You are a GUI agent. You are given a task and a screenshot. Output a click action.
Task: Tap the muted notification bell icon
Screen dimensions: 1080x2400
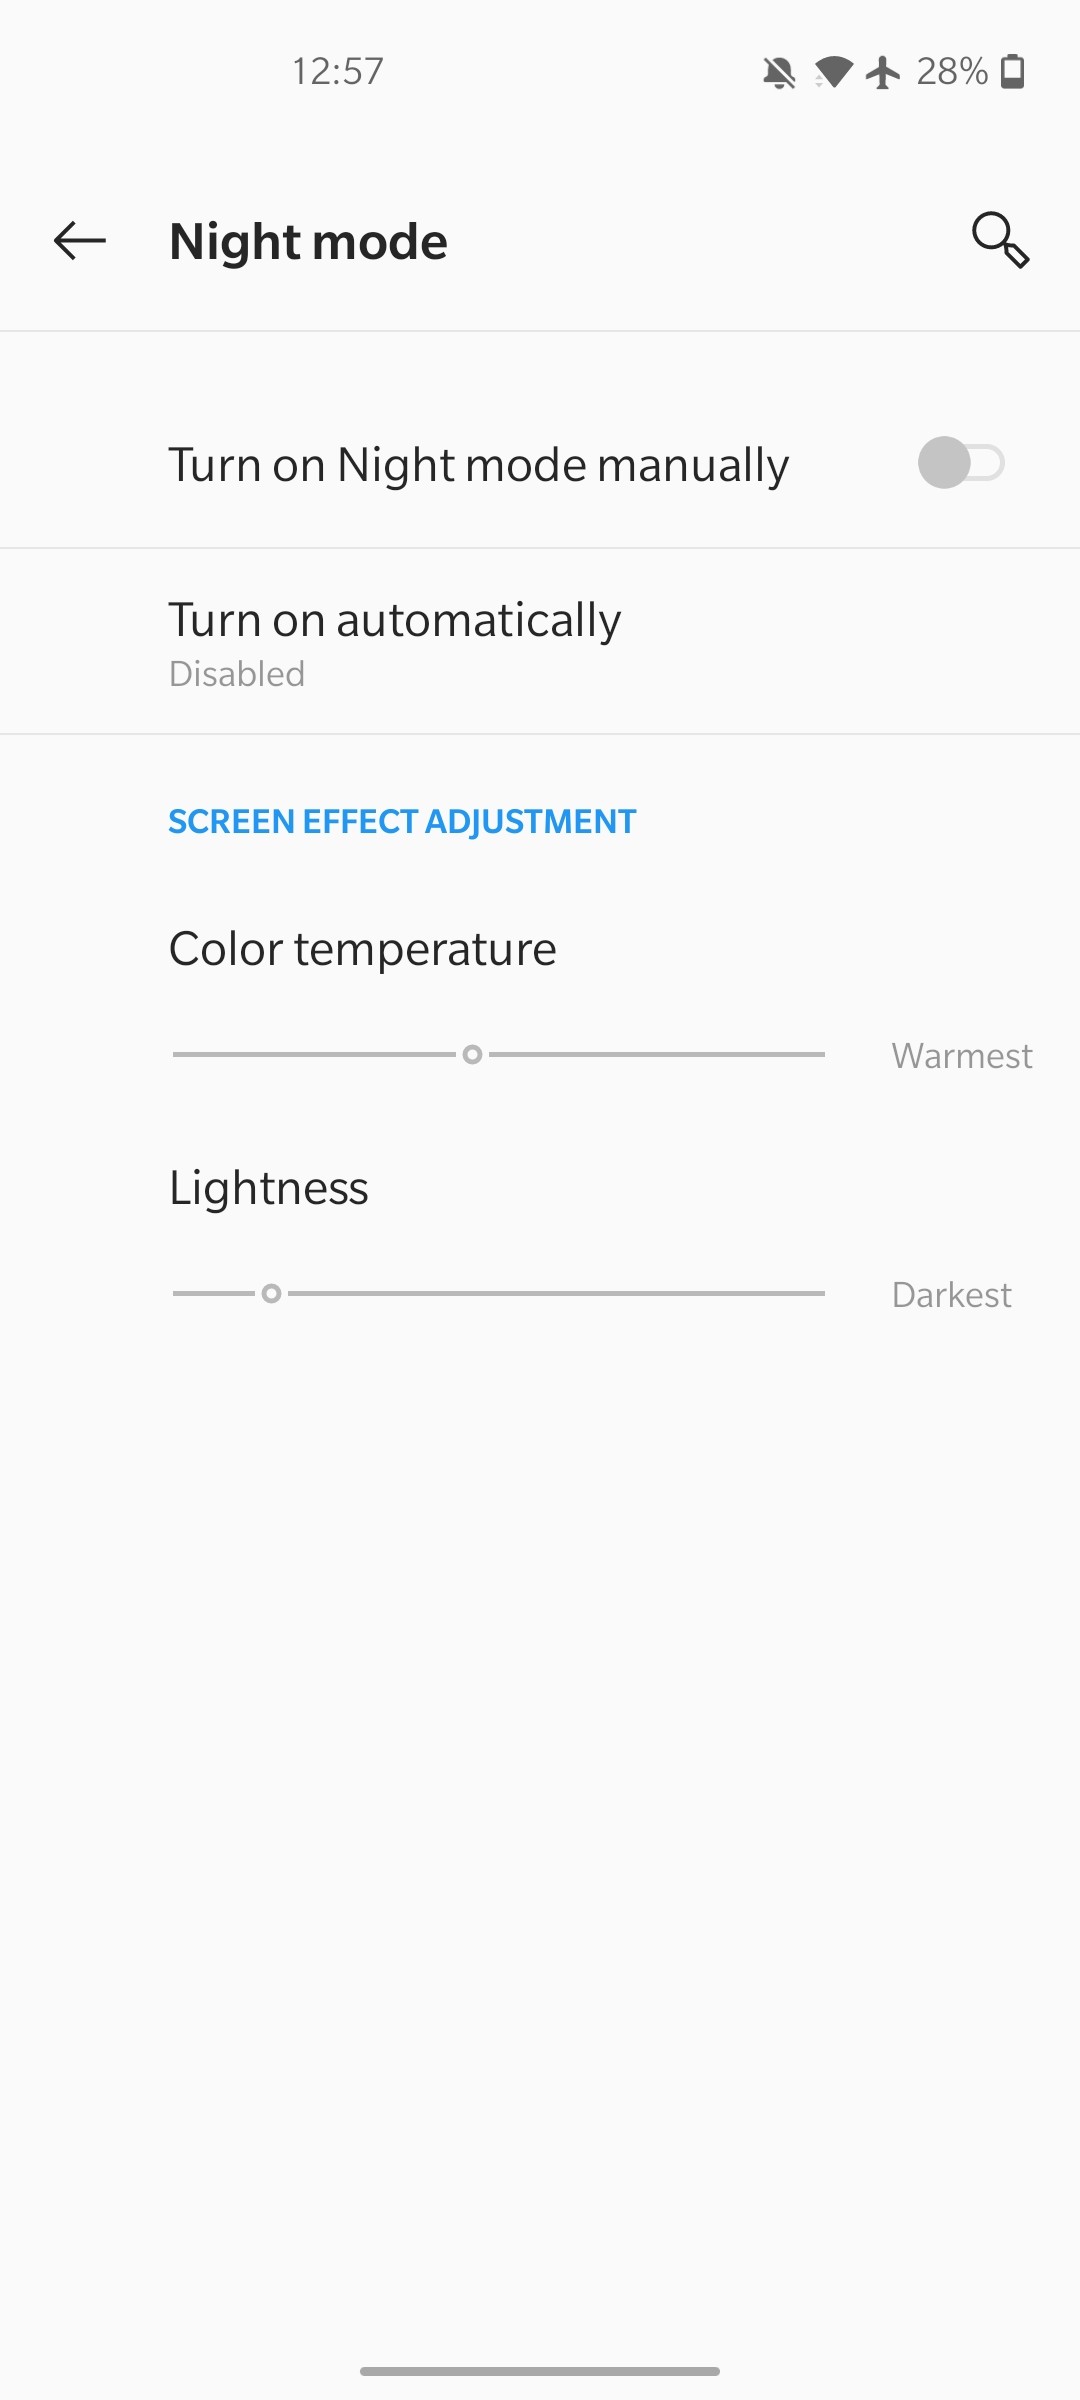tap(779, 72)
